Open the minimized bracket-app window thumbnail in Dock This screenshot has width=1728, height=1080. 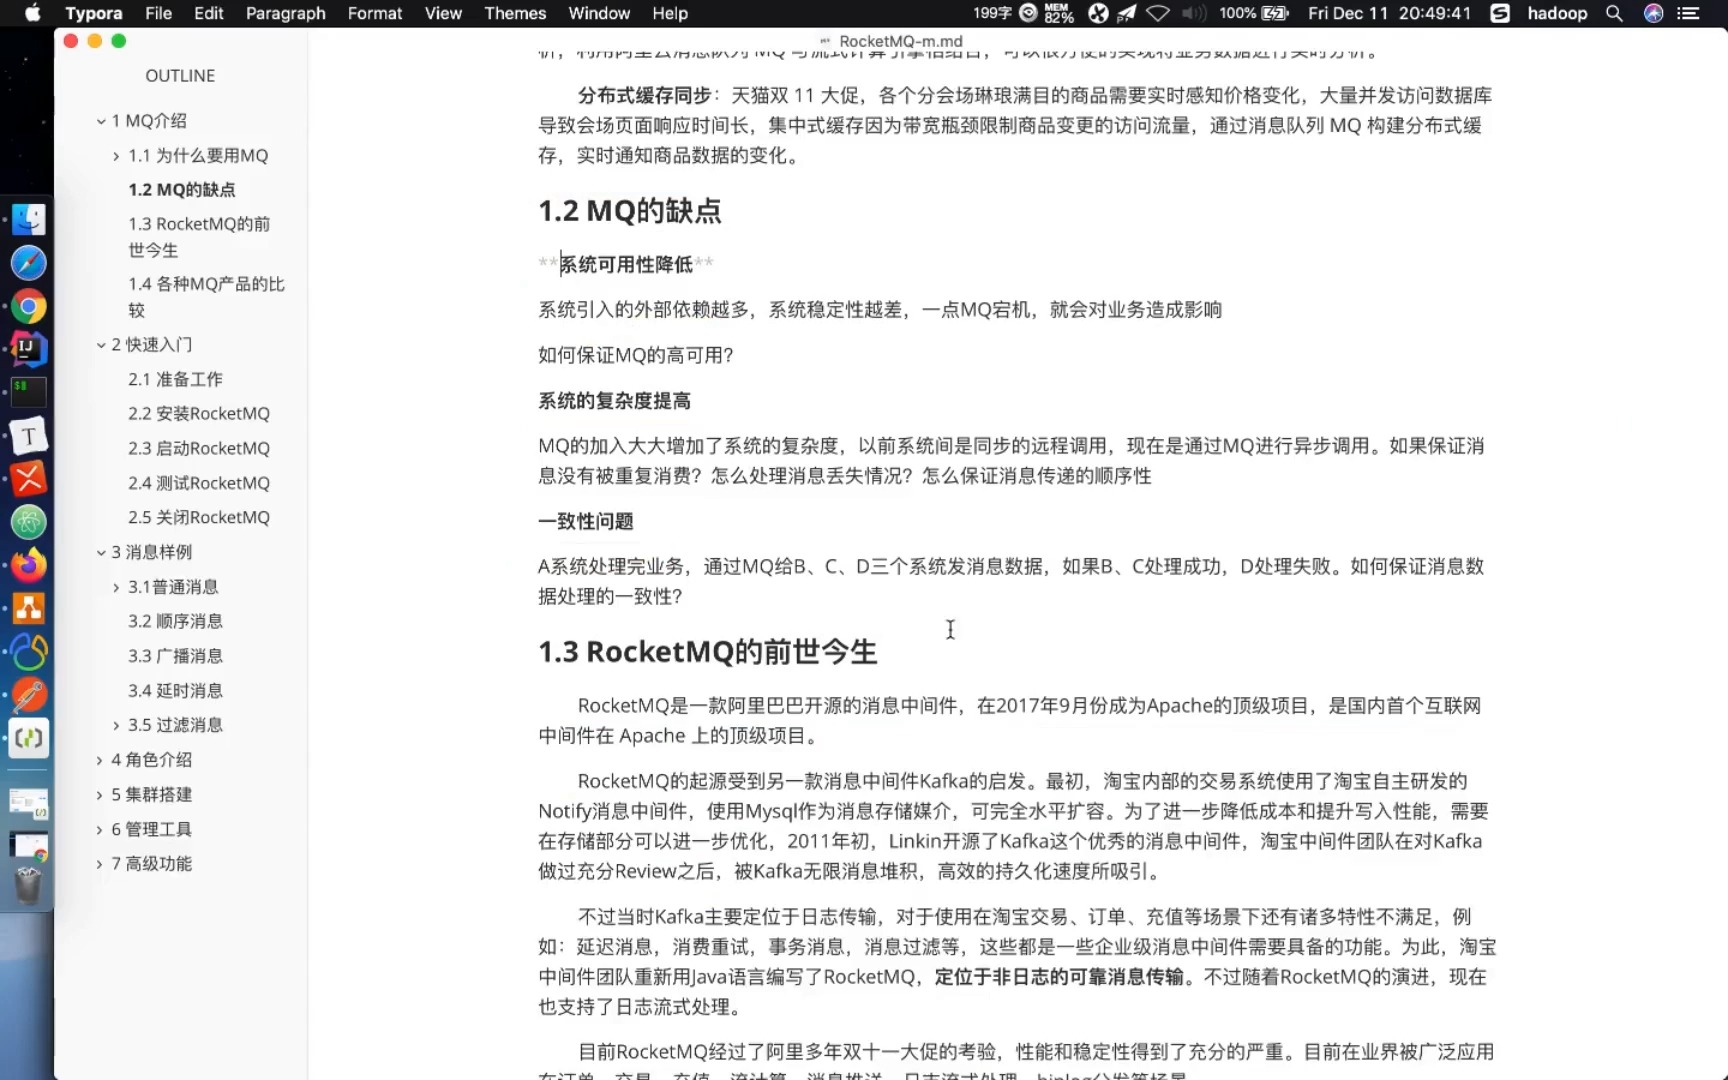click(x=28, y=803)
